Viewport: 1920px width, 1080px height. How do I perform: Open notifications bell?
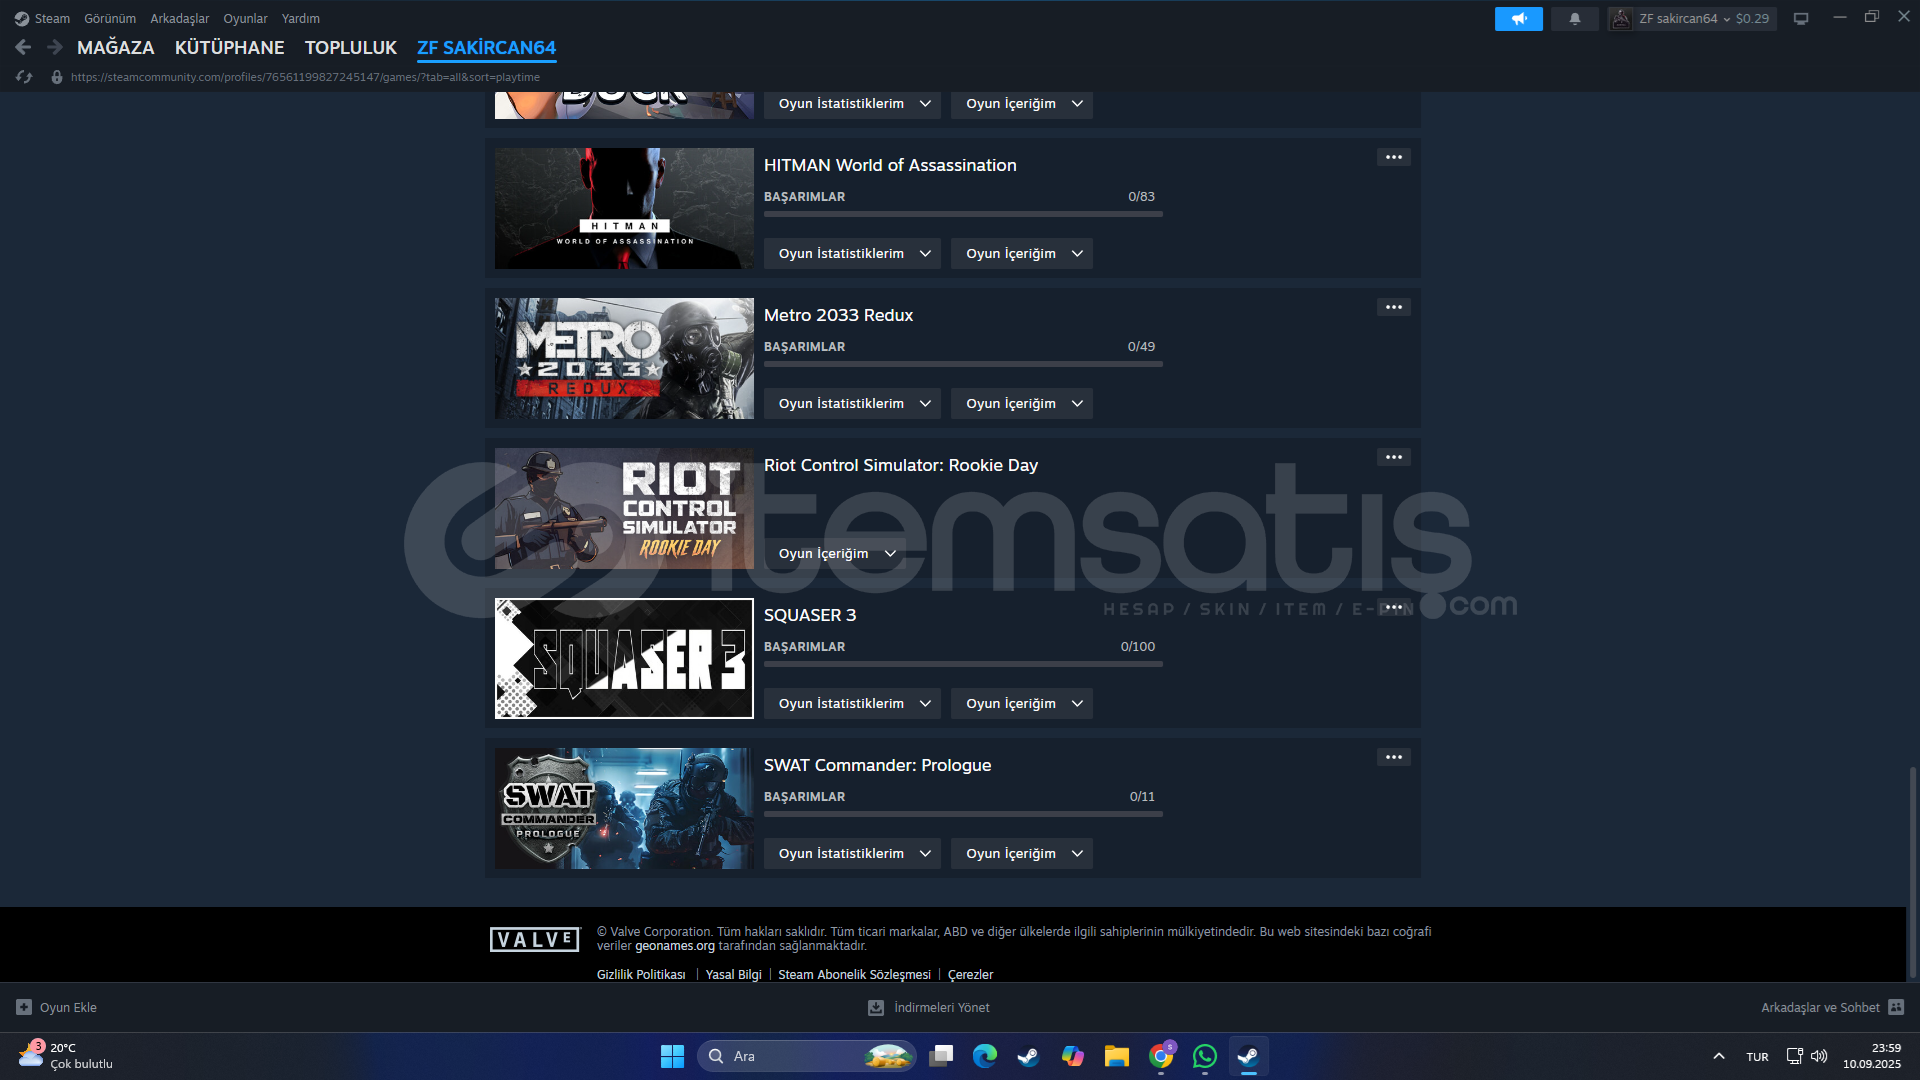1574,19
